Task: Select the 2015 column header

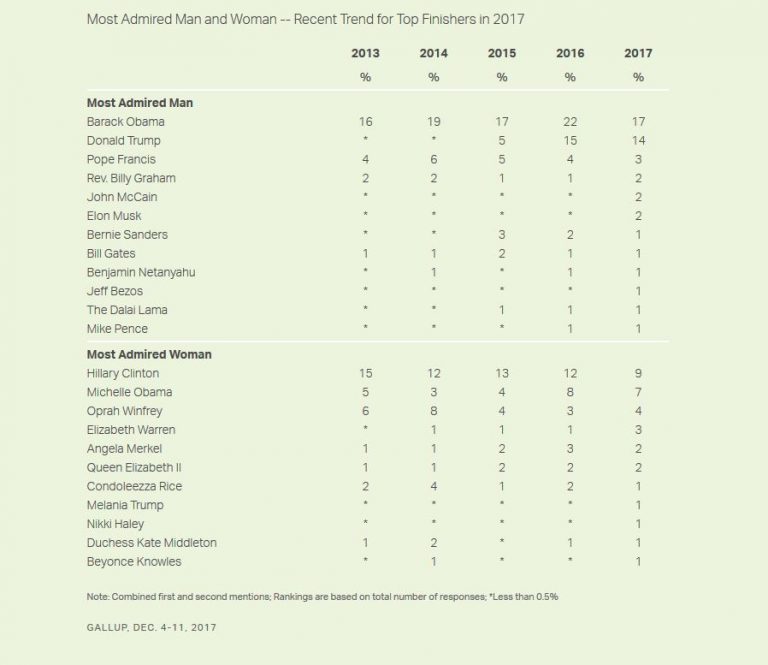Action: point(501,54)
